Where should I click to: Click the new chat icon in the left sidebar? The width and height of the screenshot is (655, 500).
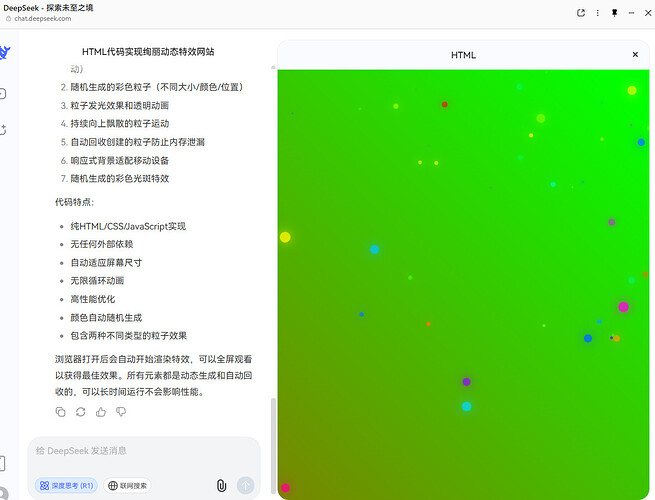click(x=3, y=130)
